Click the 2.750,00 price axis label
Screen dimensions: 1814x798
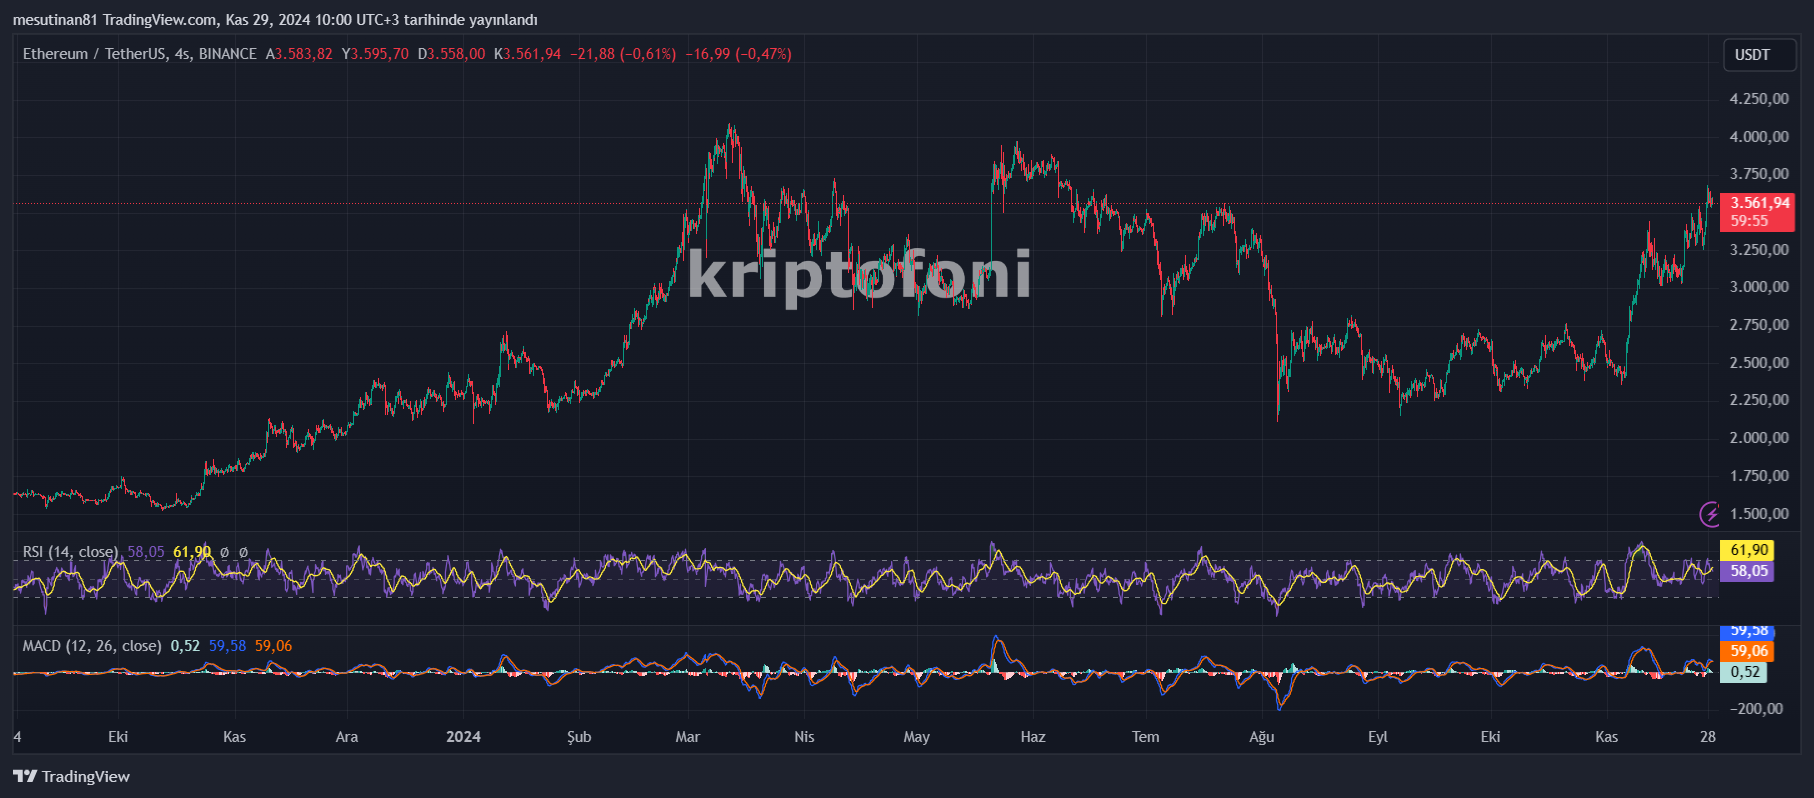pyautogui.click(x=1759, y=325)
